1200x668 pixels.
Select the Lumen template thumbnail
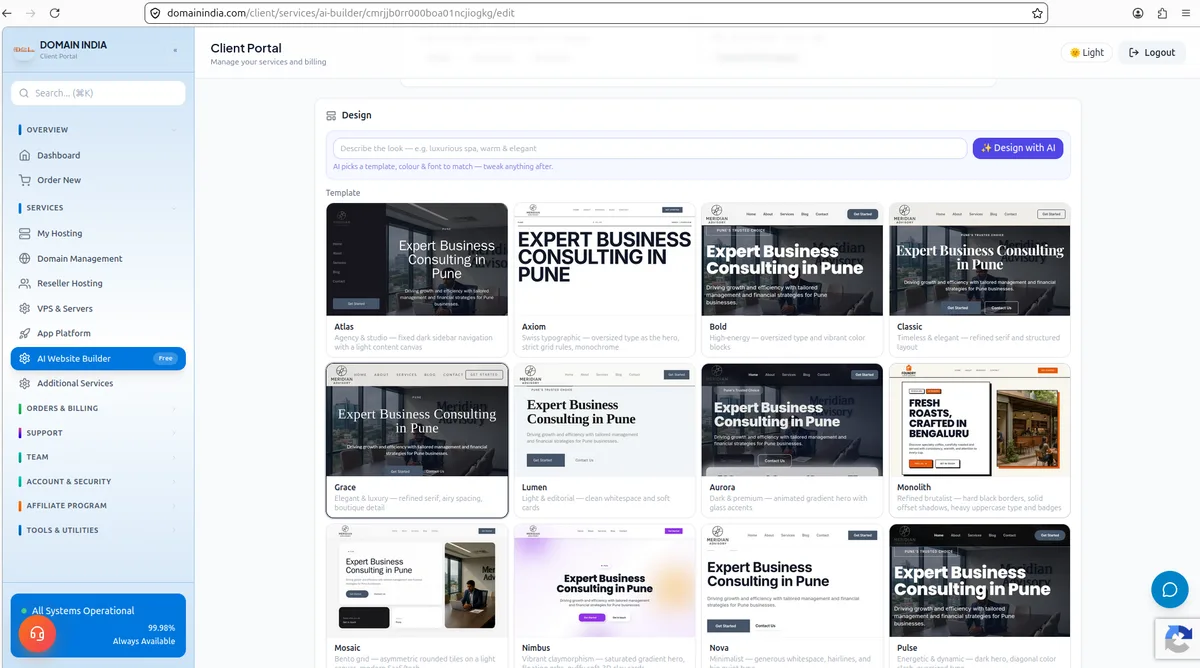click(604, 420)
